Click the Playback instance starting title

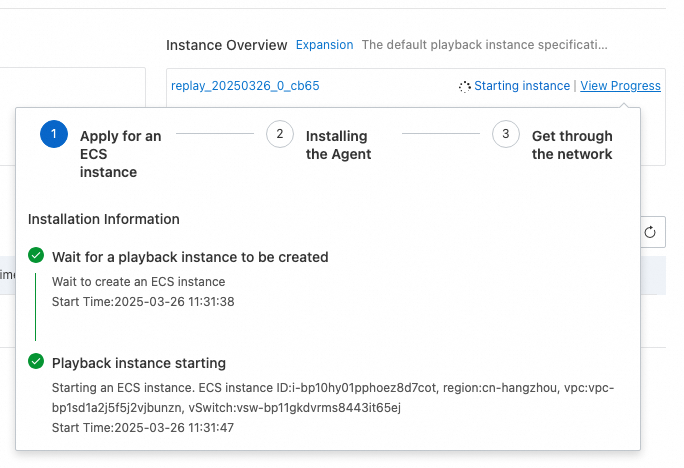point(139,363)
